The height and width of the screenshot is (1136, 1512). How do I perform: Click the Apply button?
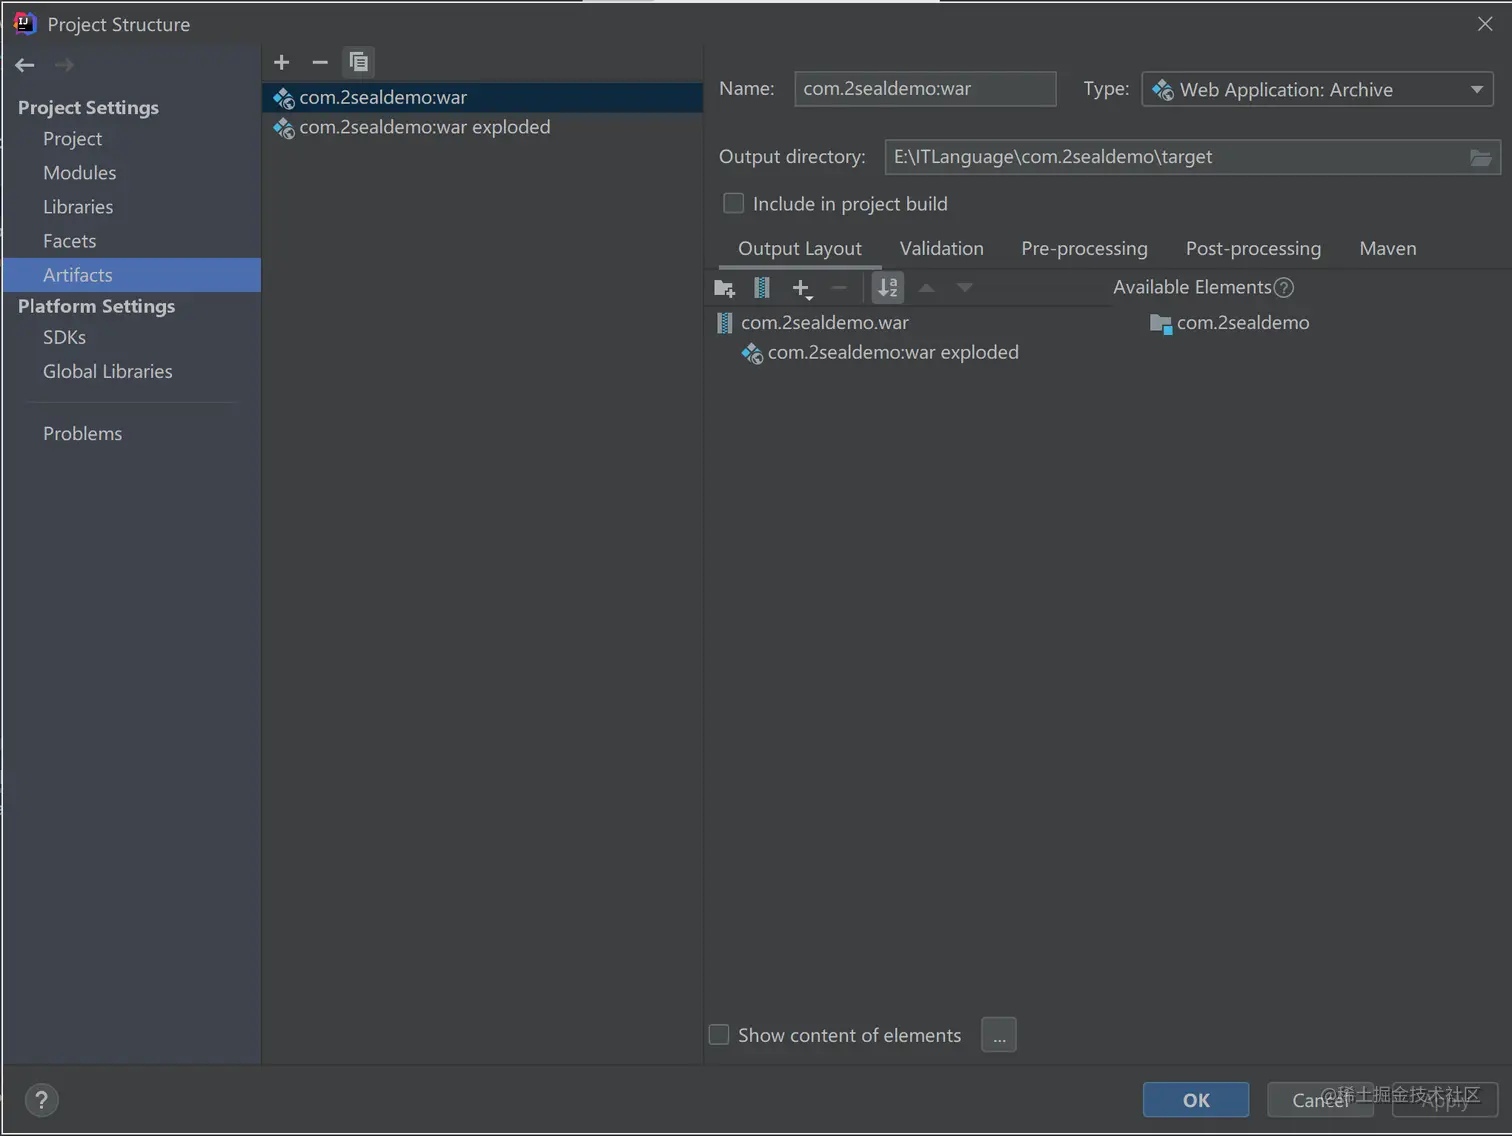pos(1445,1100)
